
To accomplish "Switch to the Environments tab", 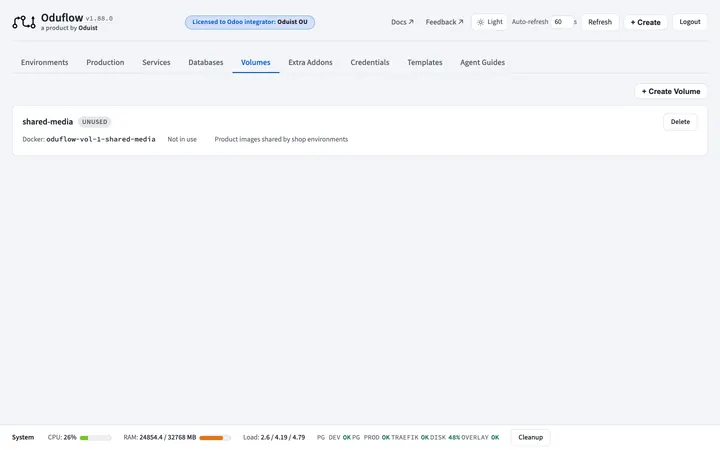I will pos(45,62).
